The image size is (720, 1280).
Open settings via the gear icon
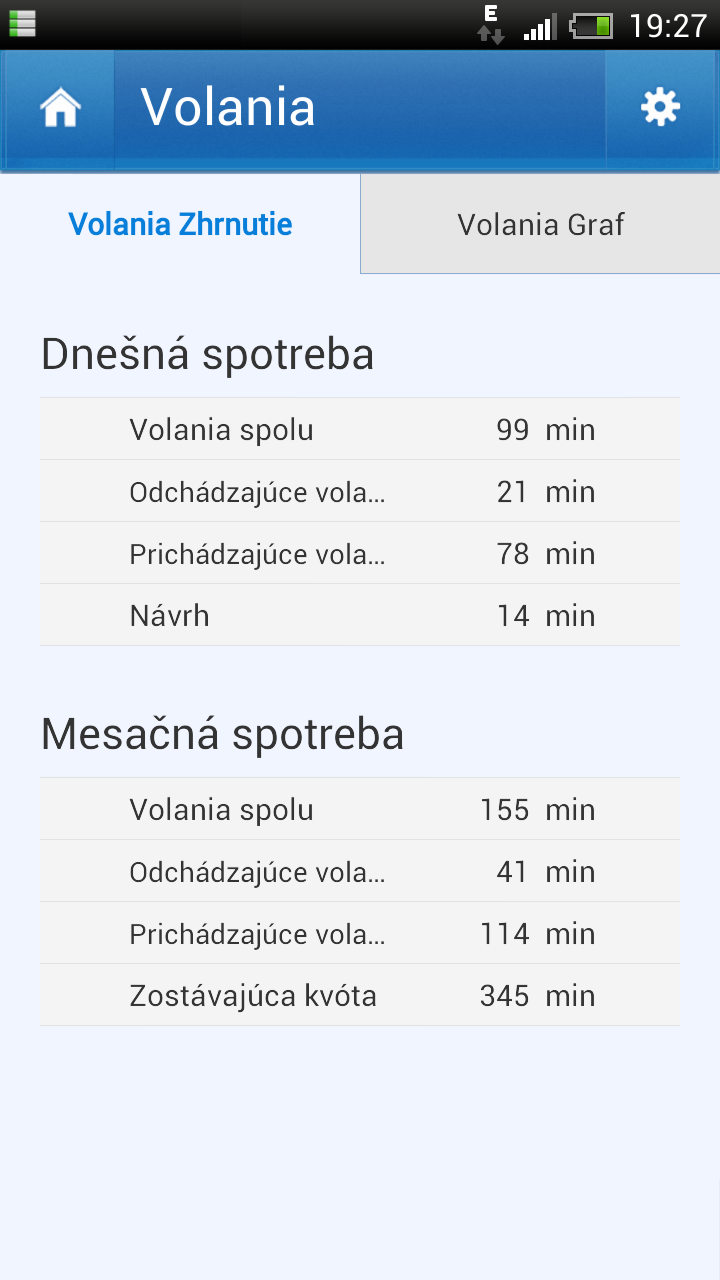tap(660, 107)
